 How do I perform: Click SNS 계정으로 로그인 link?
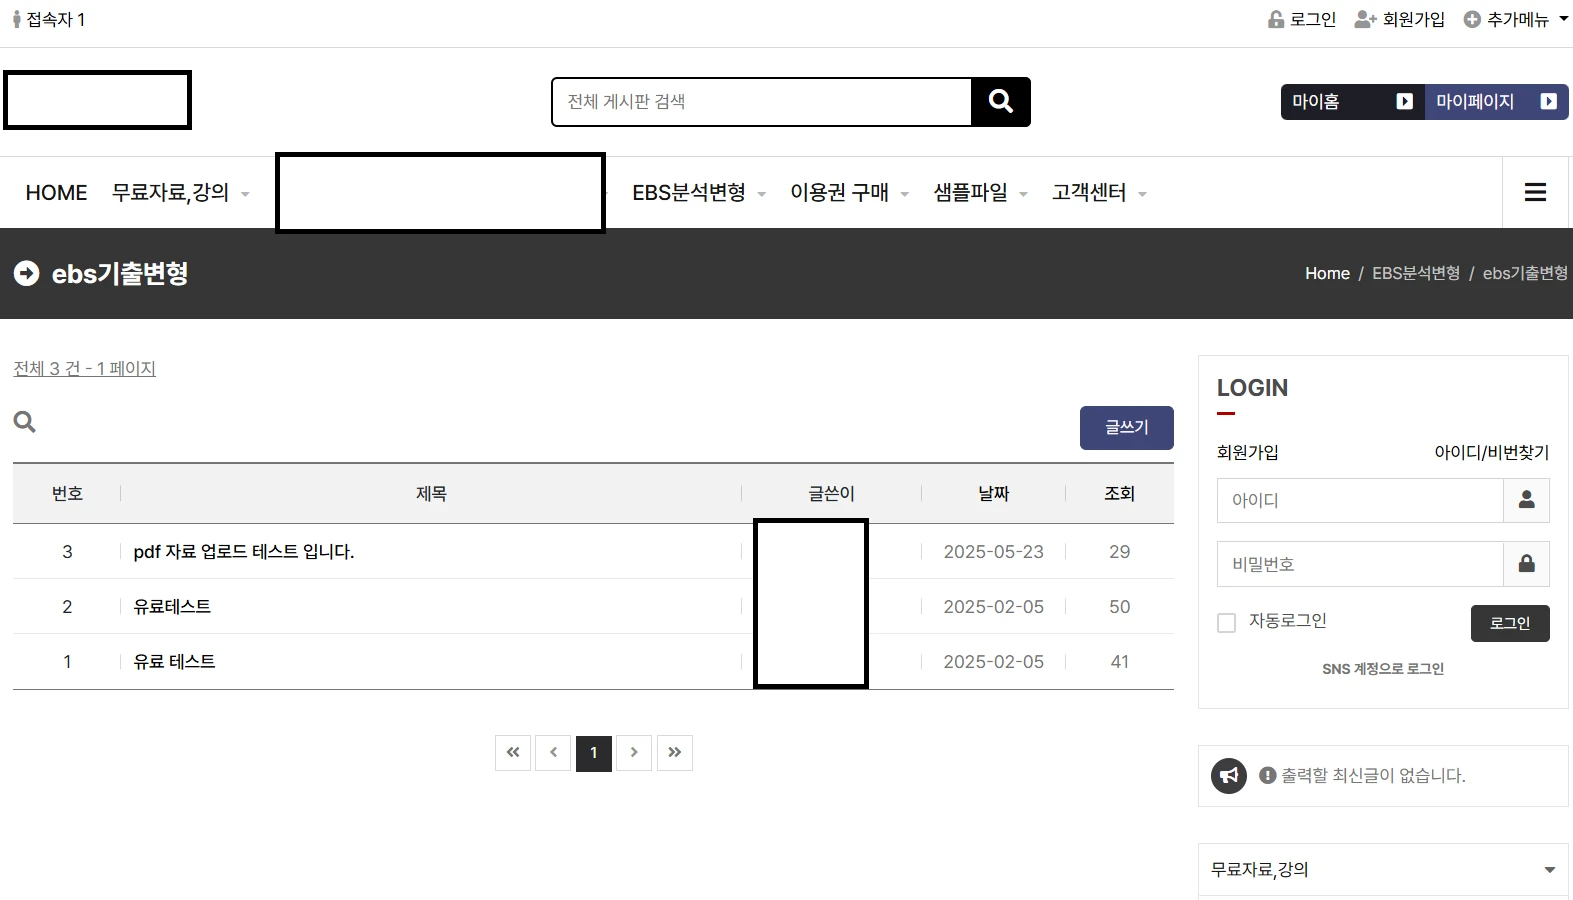pyautogui.click(x=1383, y=669)
